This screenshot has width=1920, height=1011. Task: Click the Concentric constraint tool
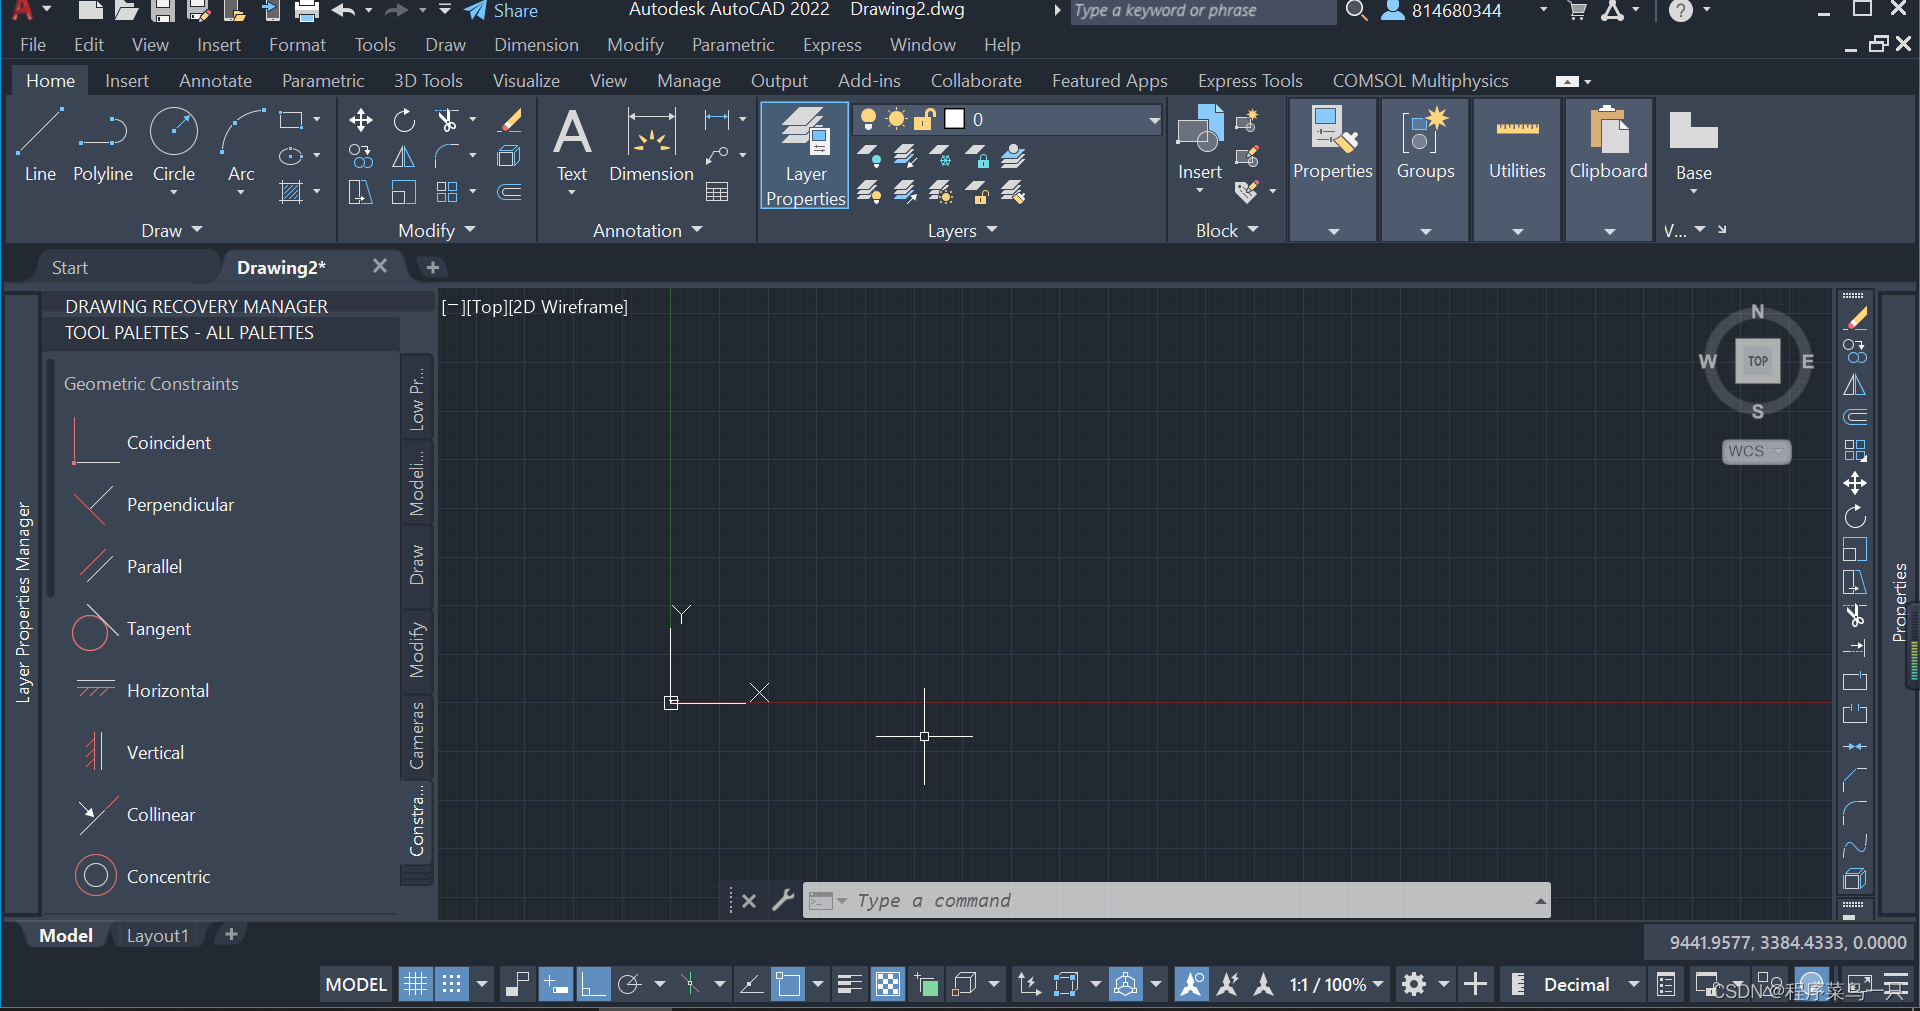[141, 877]
